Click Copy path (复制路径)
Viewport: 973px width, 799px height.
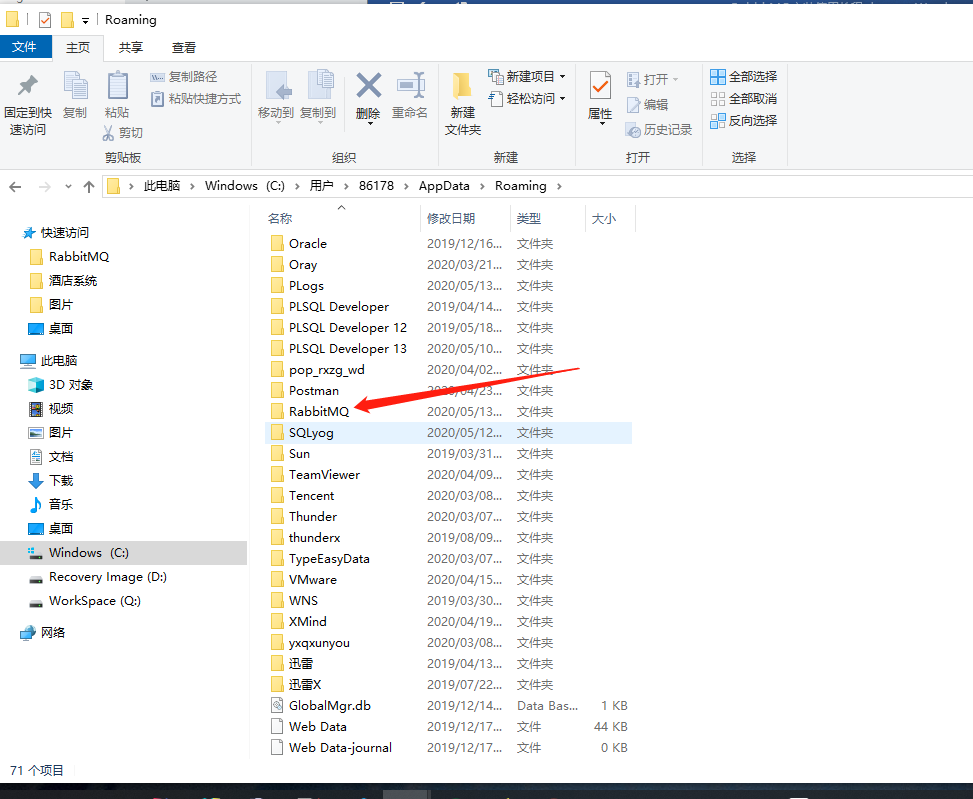point(184,77)
